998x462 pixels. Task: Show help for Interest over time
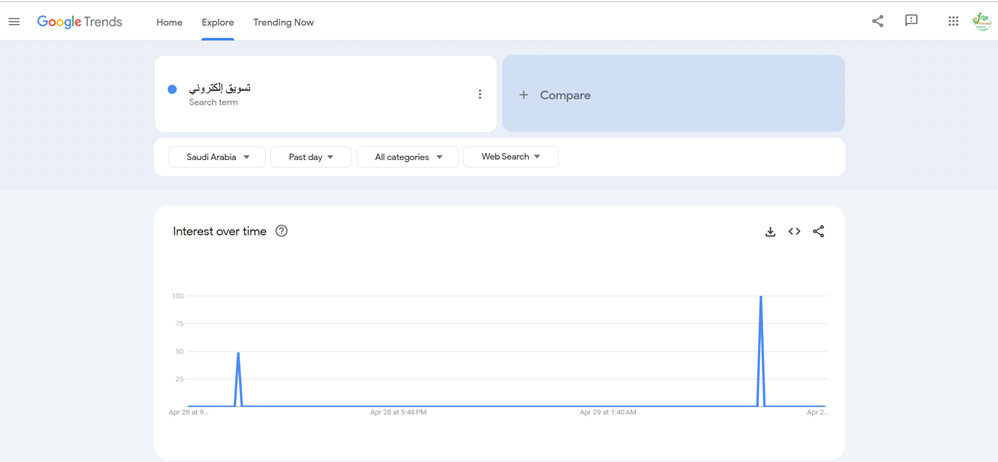(x=282, y=231)
